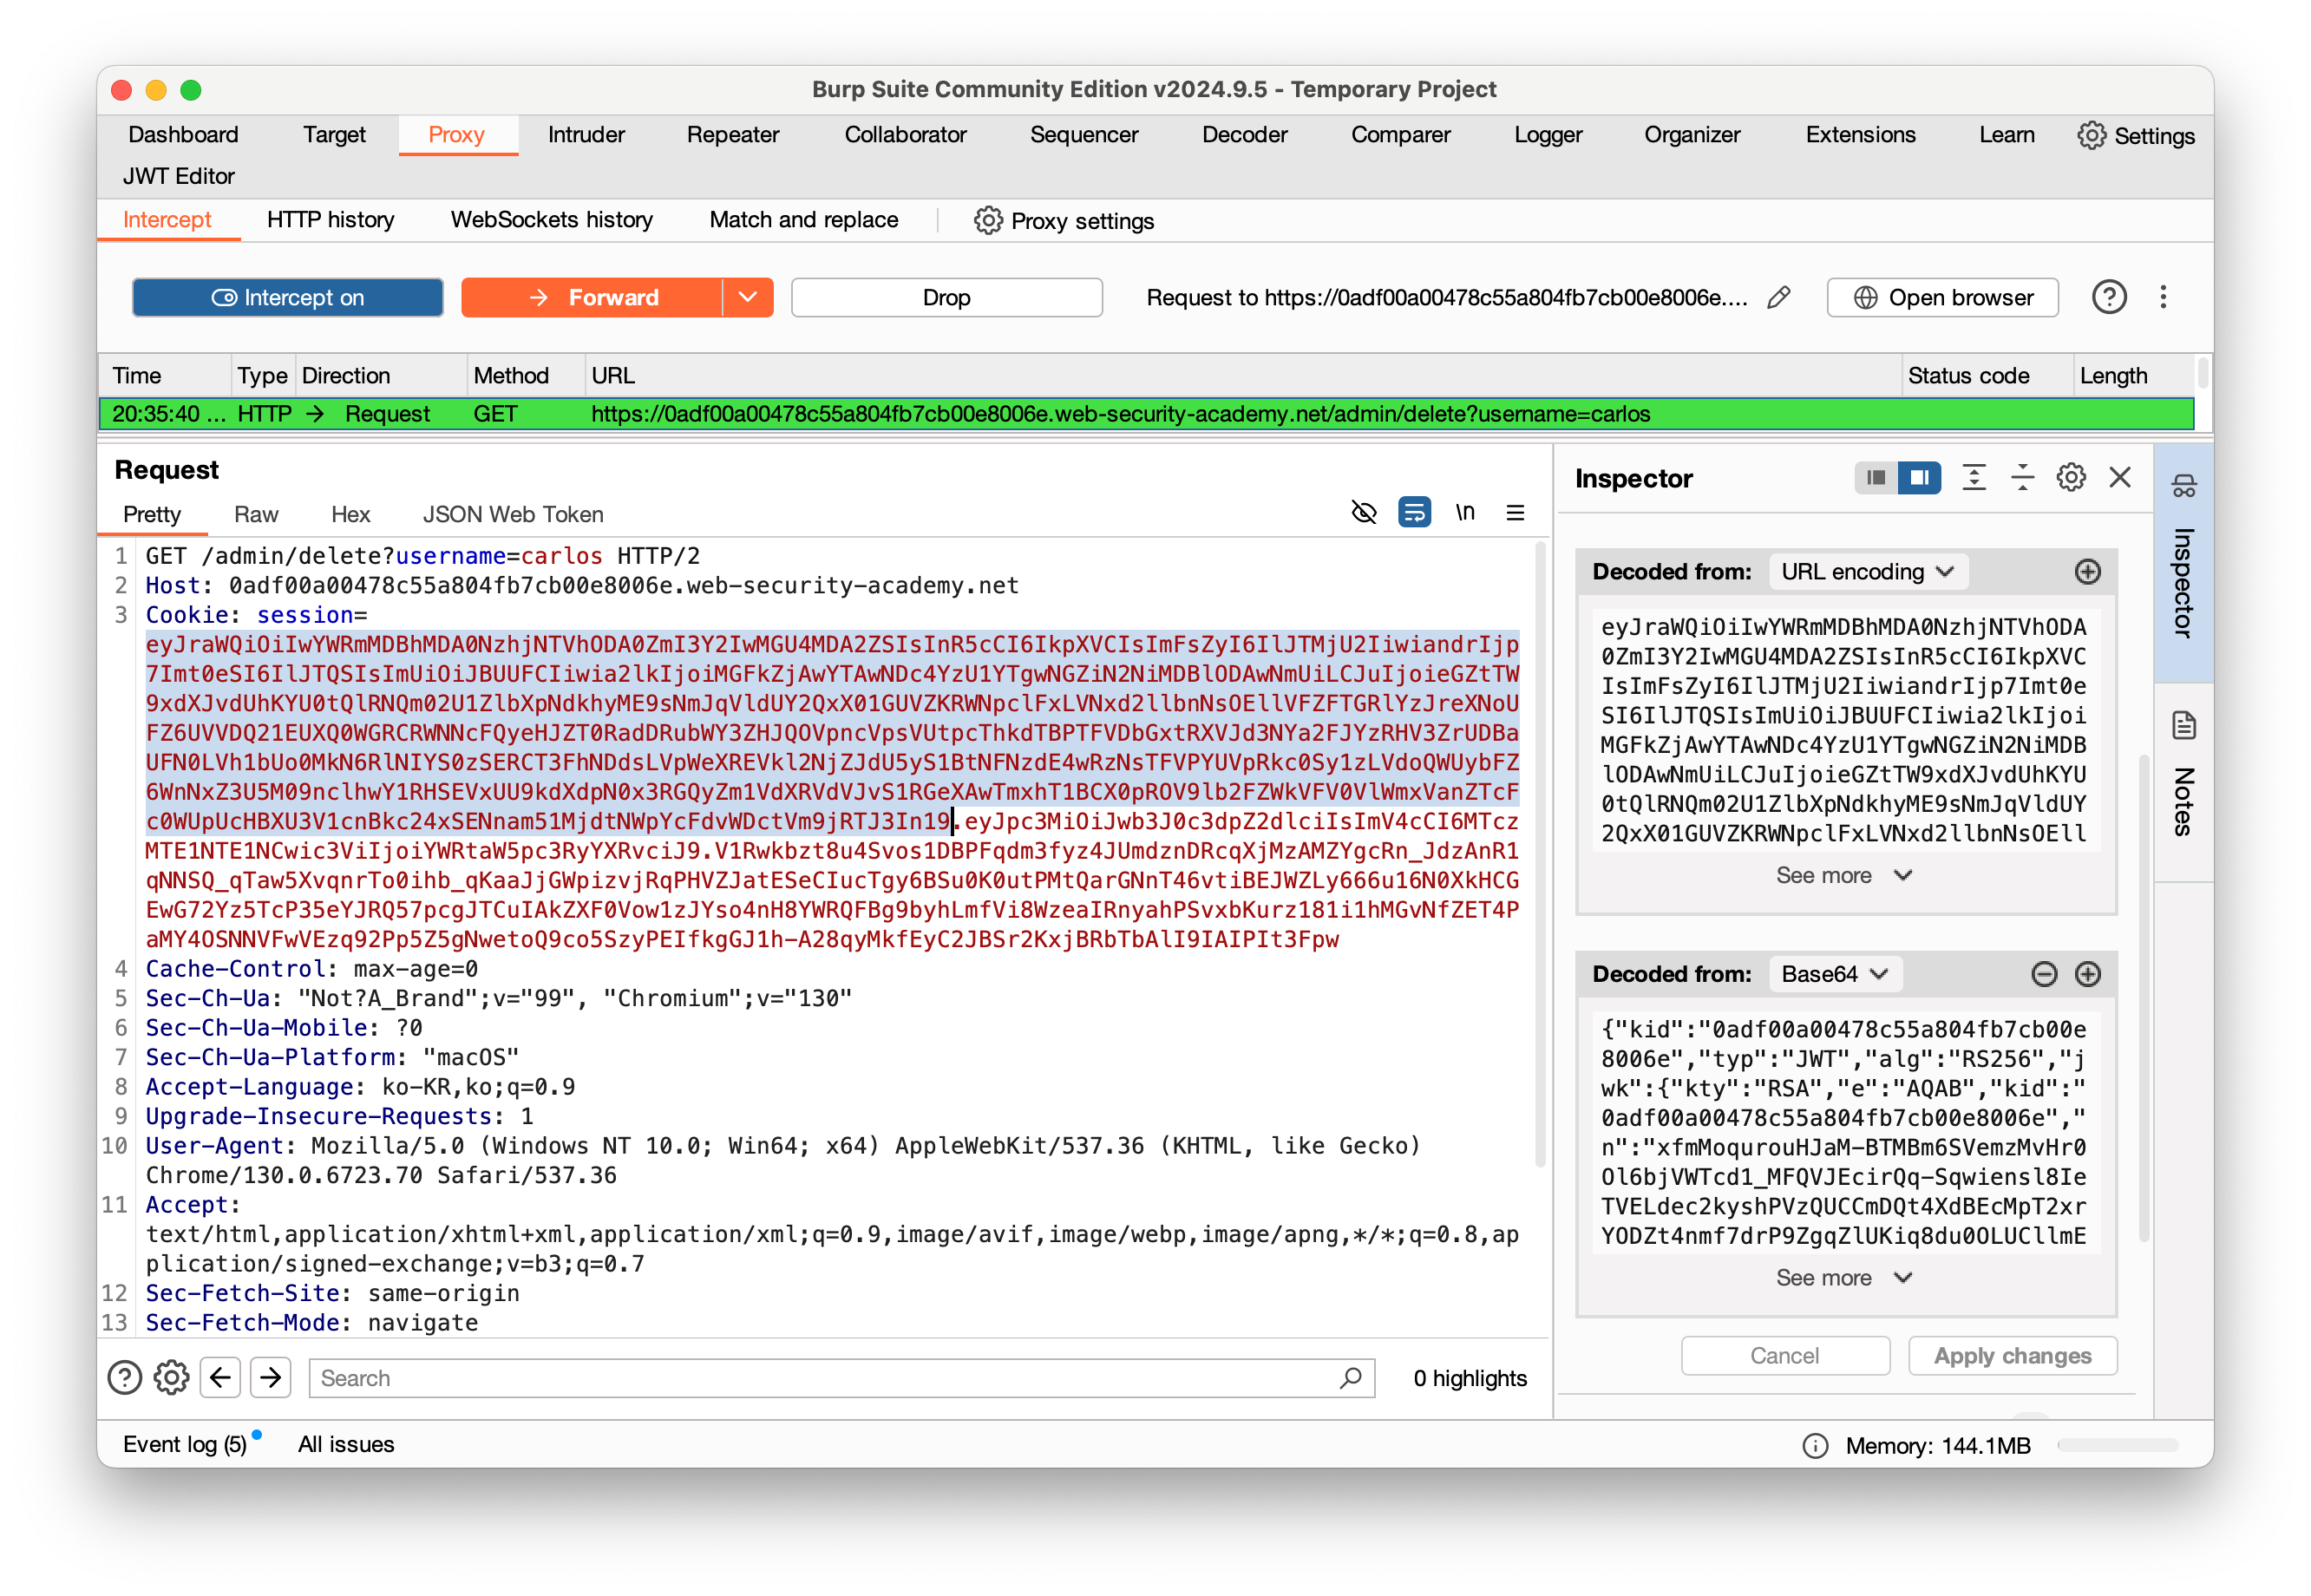Viewport: 2311px width, 1596px height.
Task: Toggle line wrap button in request editor
Action: pyautogui.click(x=1414, y=513)
